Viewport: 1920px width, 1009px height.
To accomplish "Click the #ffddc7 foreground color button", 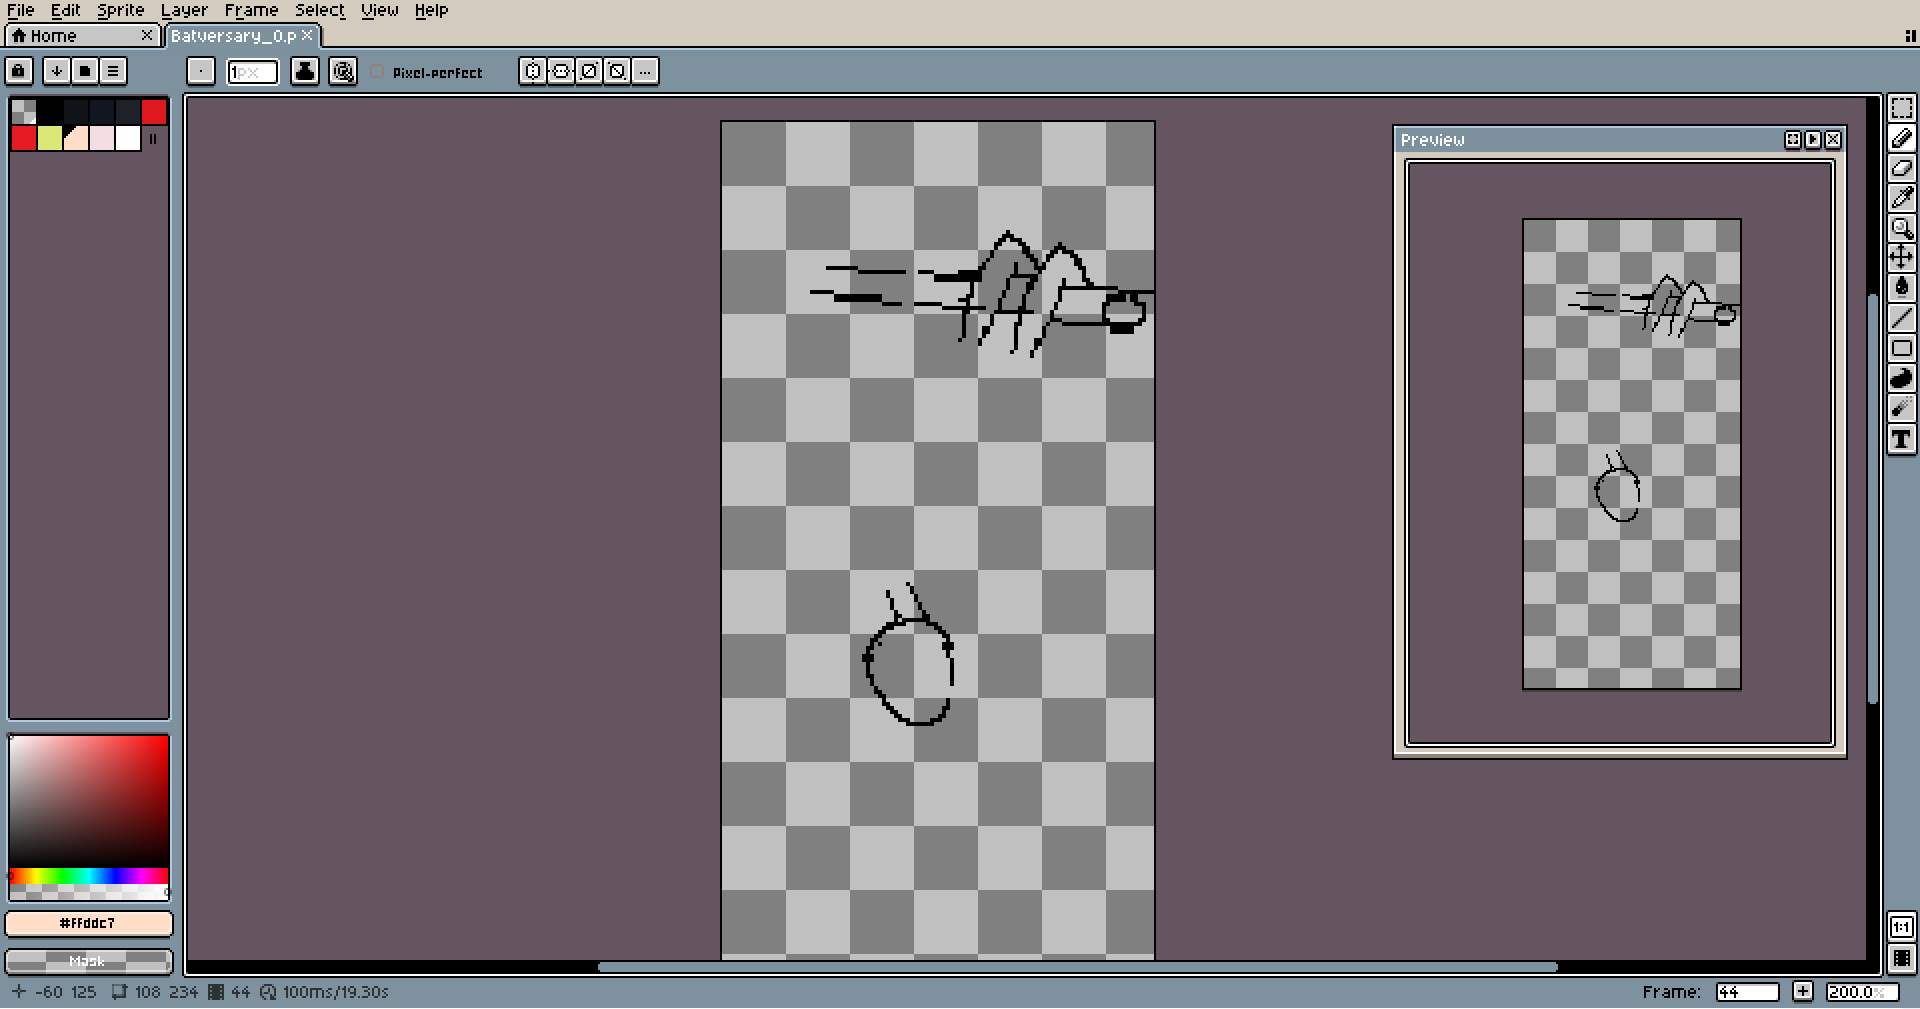I will coord(88,923).
